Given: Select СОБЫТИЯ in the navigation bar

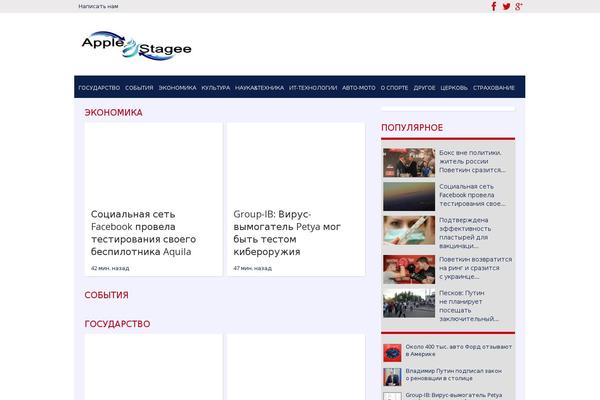Looking at the screenshot, I should tap(139, 88).
